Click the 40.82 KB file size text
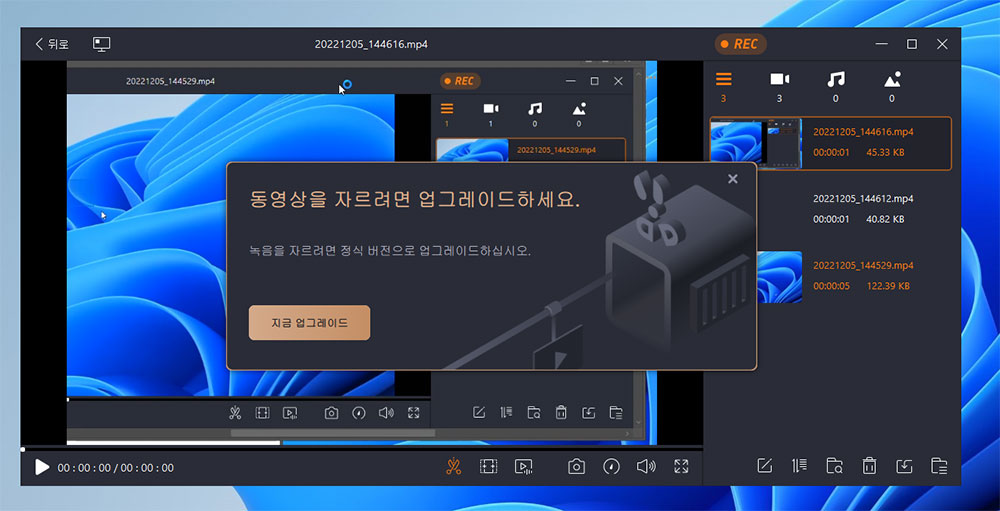 click(885, 219)
